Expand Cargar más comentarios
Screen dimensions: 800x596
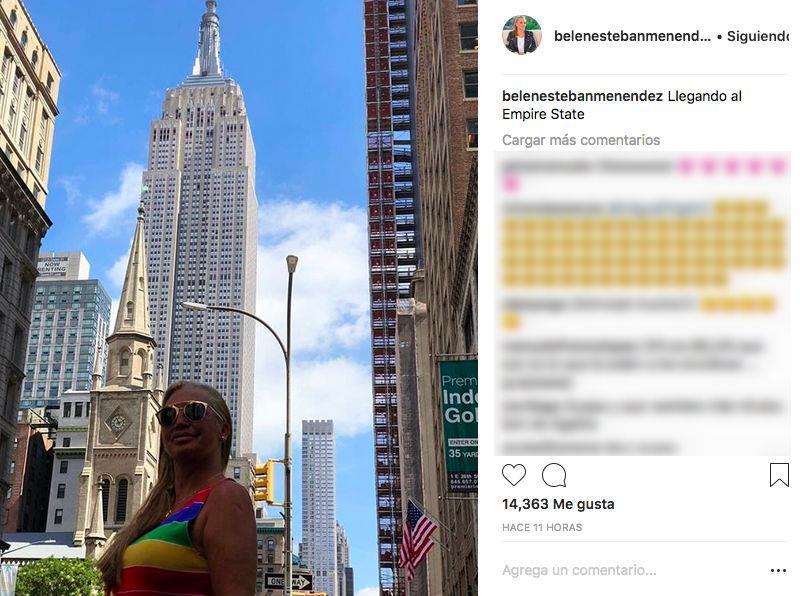pyautogui.click(x=581, y=140)
